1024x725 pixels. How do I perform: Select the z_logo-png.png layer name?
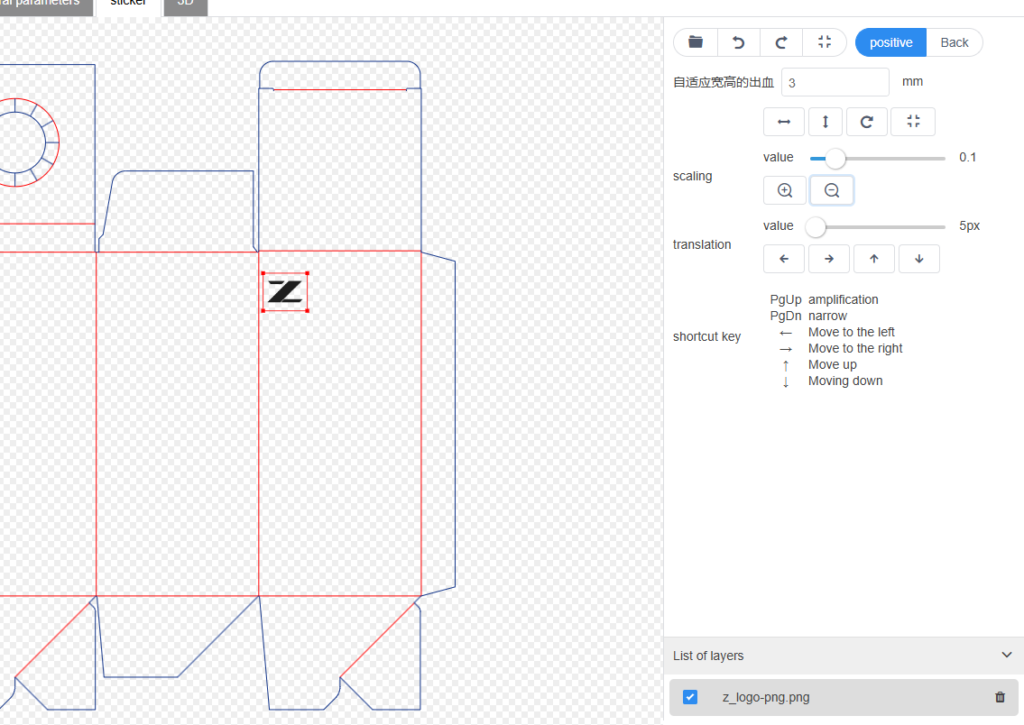pos(765,698)
